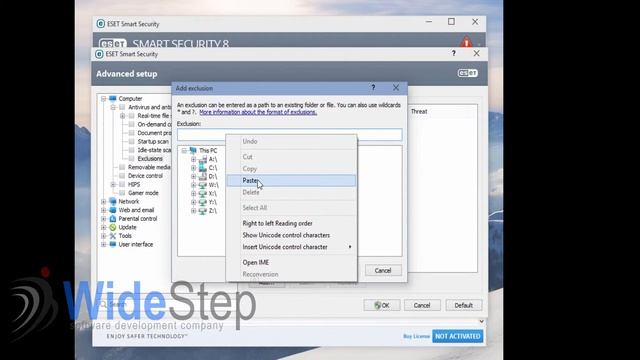Expand the D:\ drive node
This screenshot has width=640, height=360.
tap(193, 176)
